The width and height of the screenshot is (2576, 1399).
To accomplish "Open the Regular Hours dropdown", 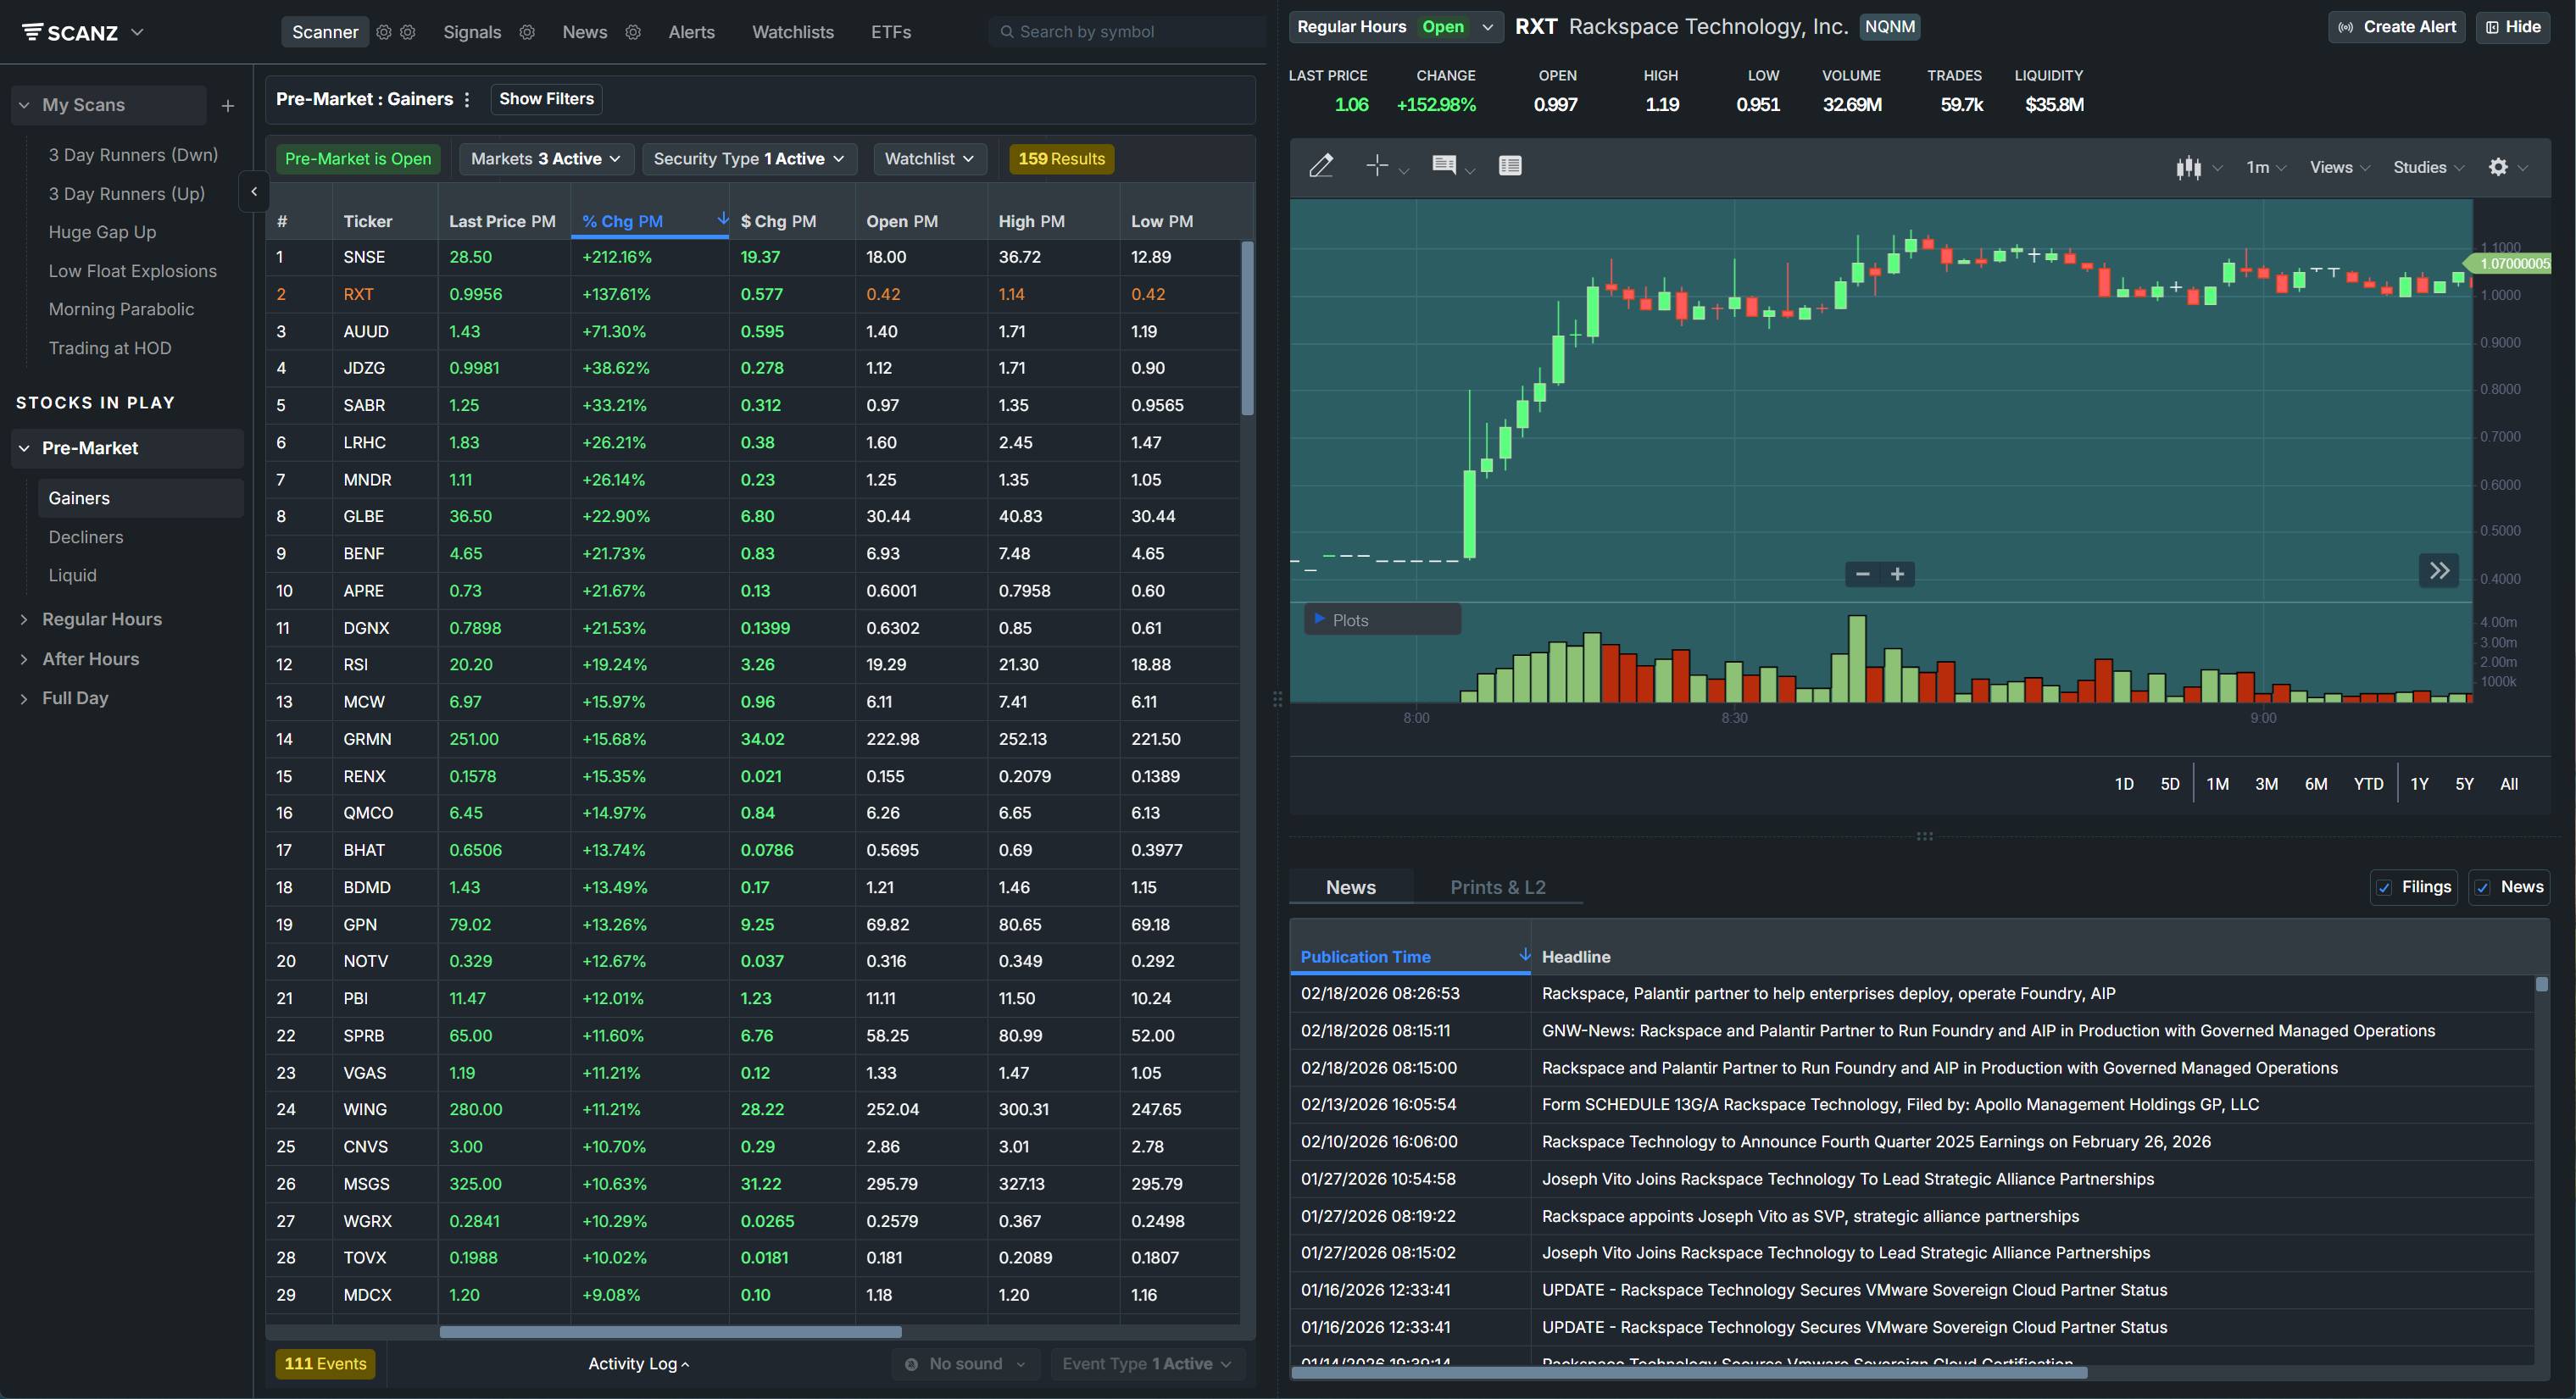I will 1395,27.
